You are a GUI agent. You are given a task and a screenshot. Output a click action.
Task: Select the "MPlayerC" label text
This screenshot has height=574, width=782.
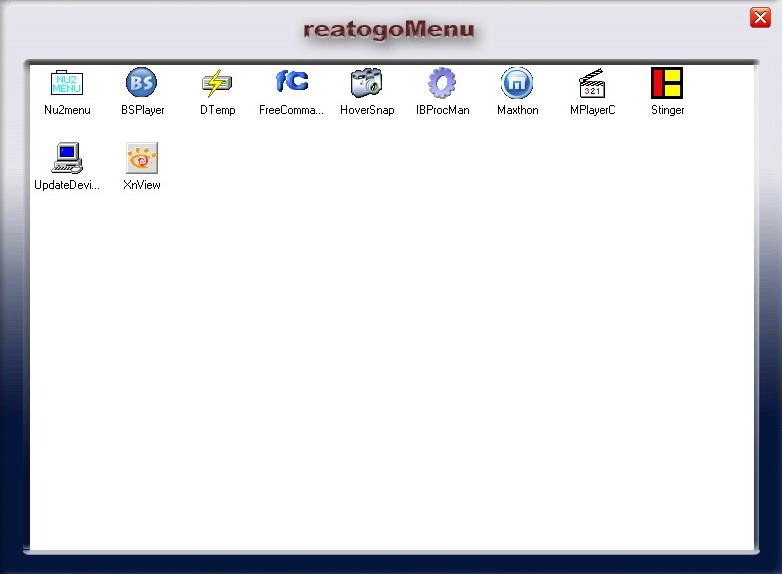click(x=592, y=110)
